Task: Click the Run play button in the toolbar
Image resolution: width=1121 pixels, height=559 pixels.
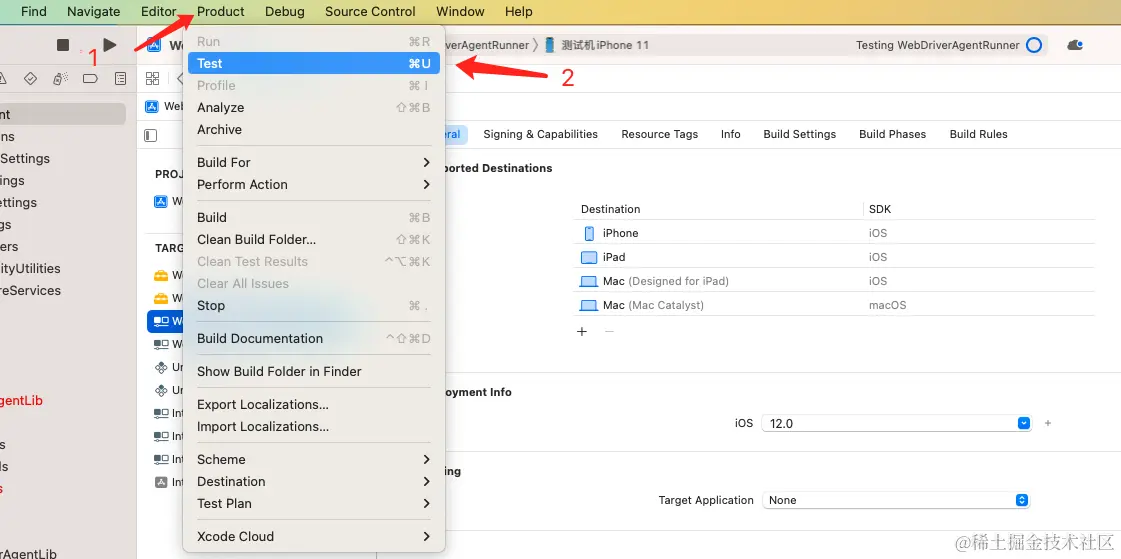Action: [109, 45]
